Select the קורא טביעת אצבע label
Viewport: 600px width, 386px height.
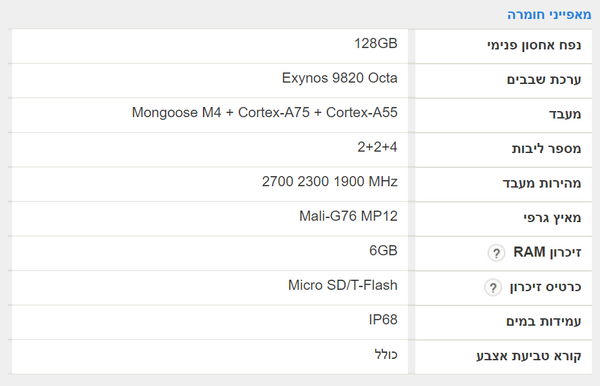tap(528, 356)
